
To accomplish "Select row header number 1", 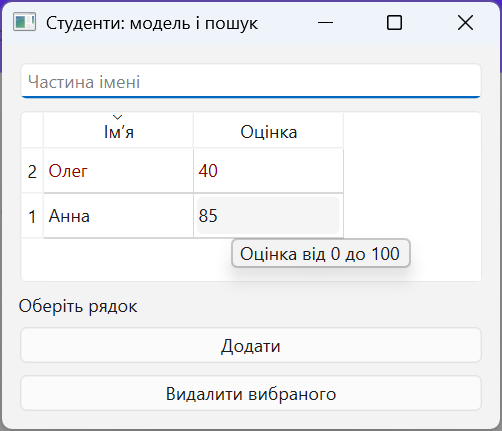I will (32, 216).
